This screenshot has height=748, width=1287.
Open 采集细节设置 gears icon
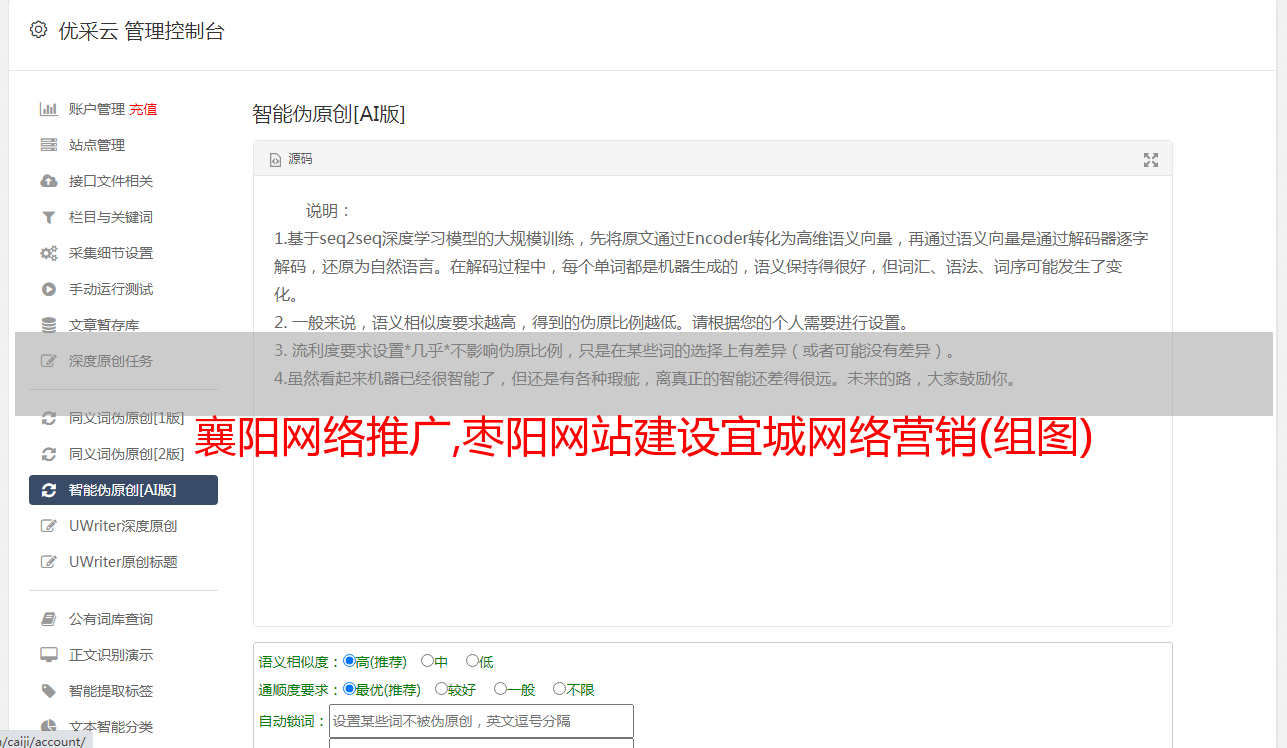coord(48,253)
